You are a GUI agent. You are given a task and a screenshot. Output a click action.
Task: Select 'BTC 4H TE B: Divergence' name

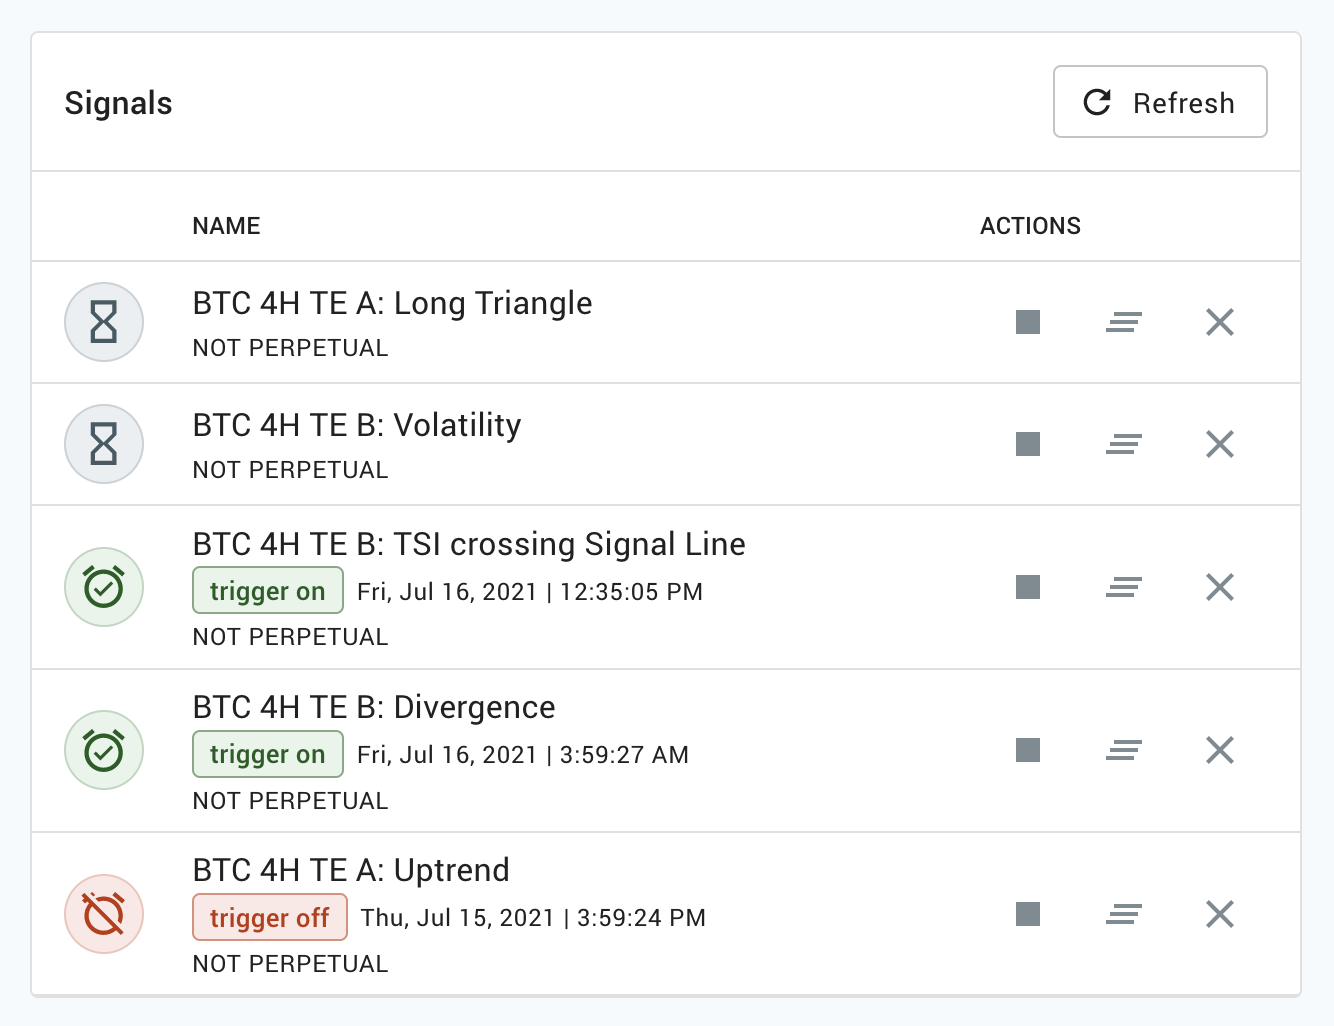coord(374,707)
